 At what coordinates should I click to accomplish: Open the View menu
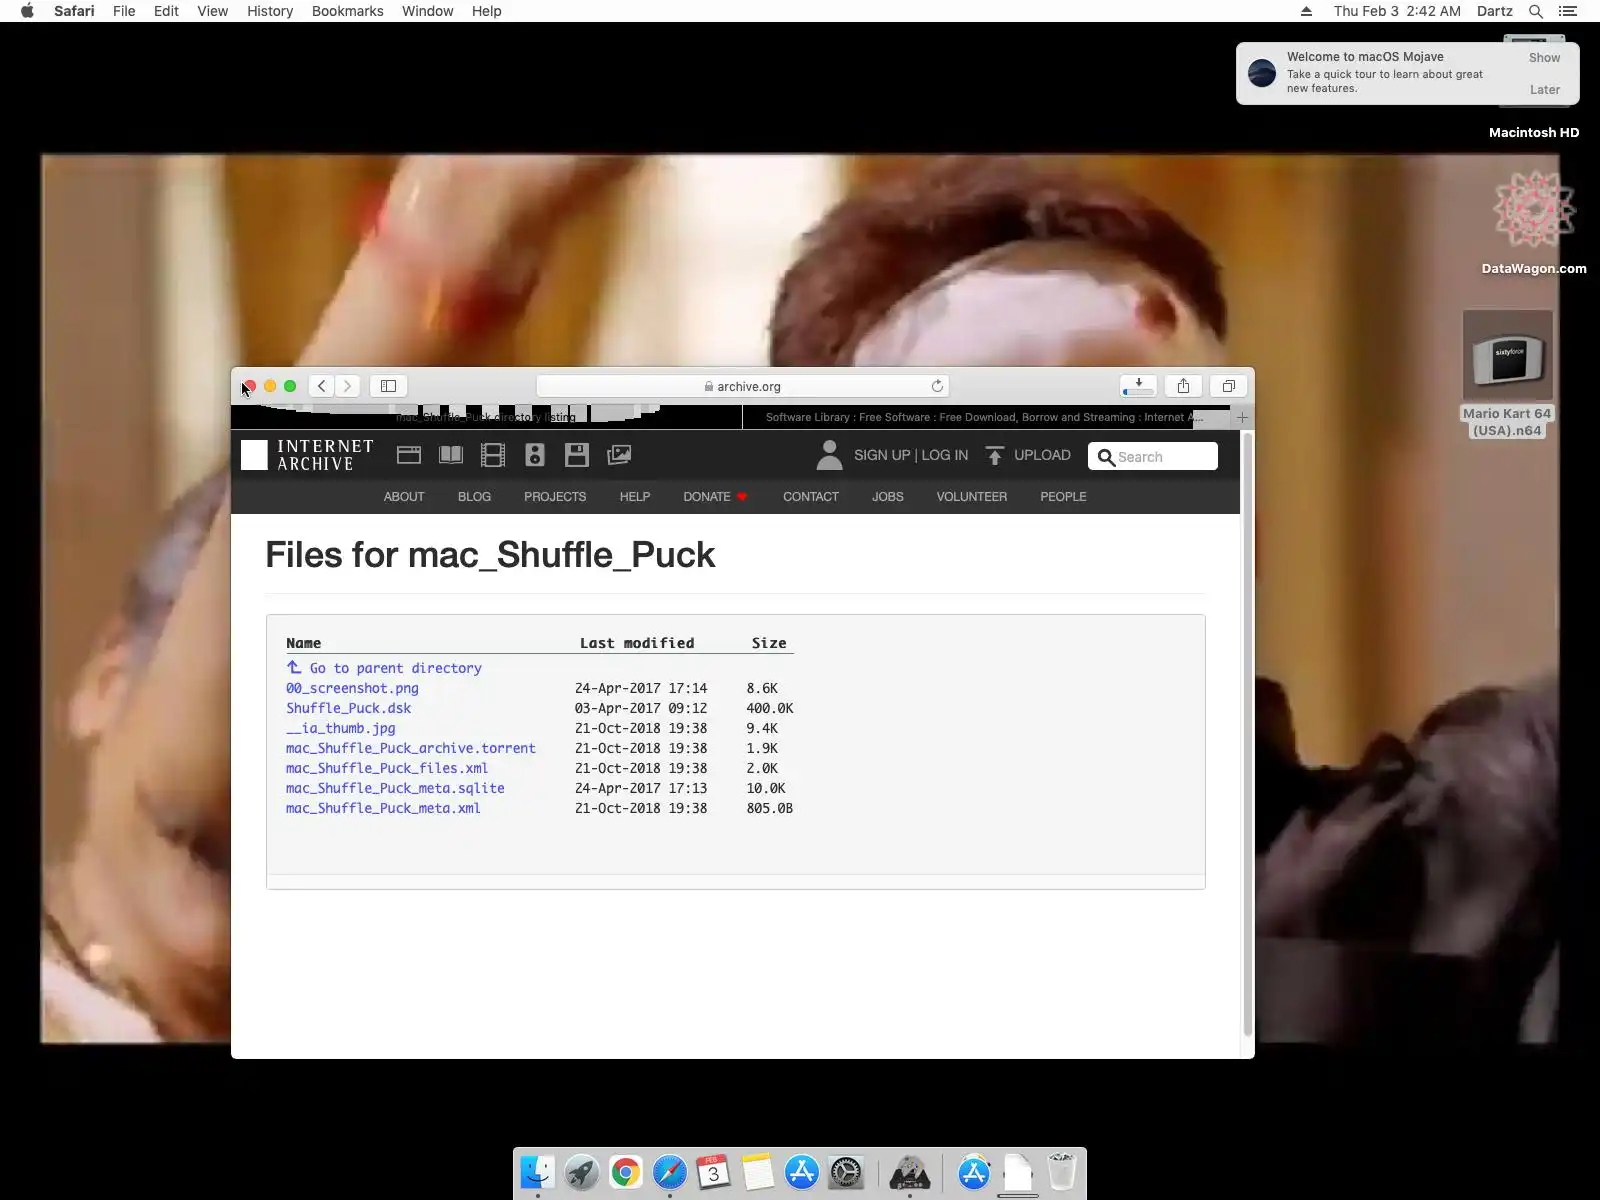(x=212, y=11)
